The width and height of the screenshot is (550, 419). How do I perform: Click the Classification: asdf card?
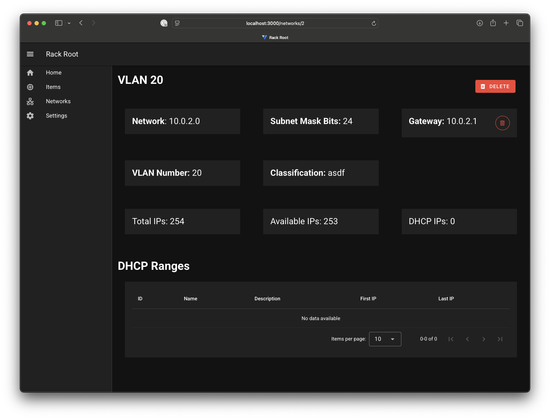coord(321,173)
